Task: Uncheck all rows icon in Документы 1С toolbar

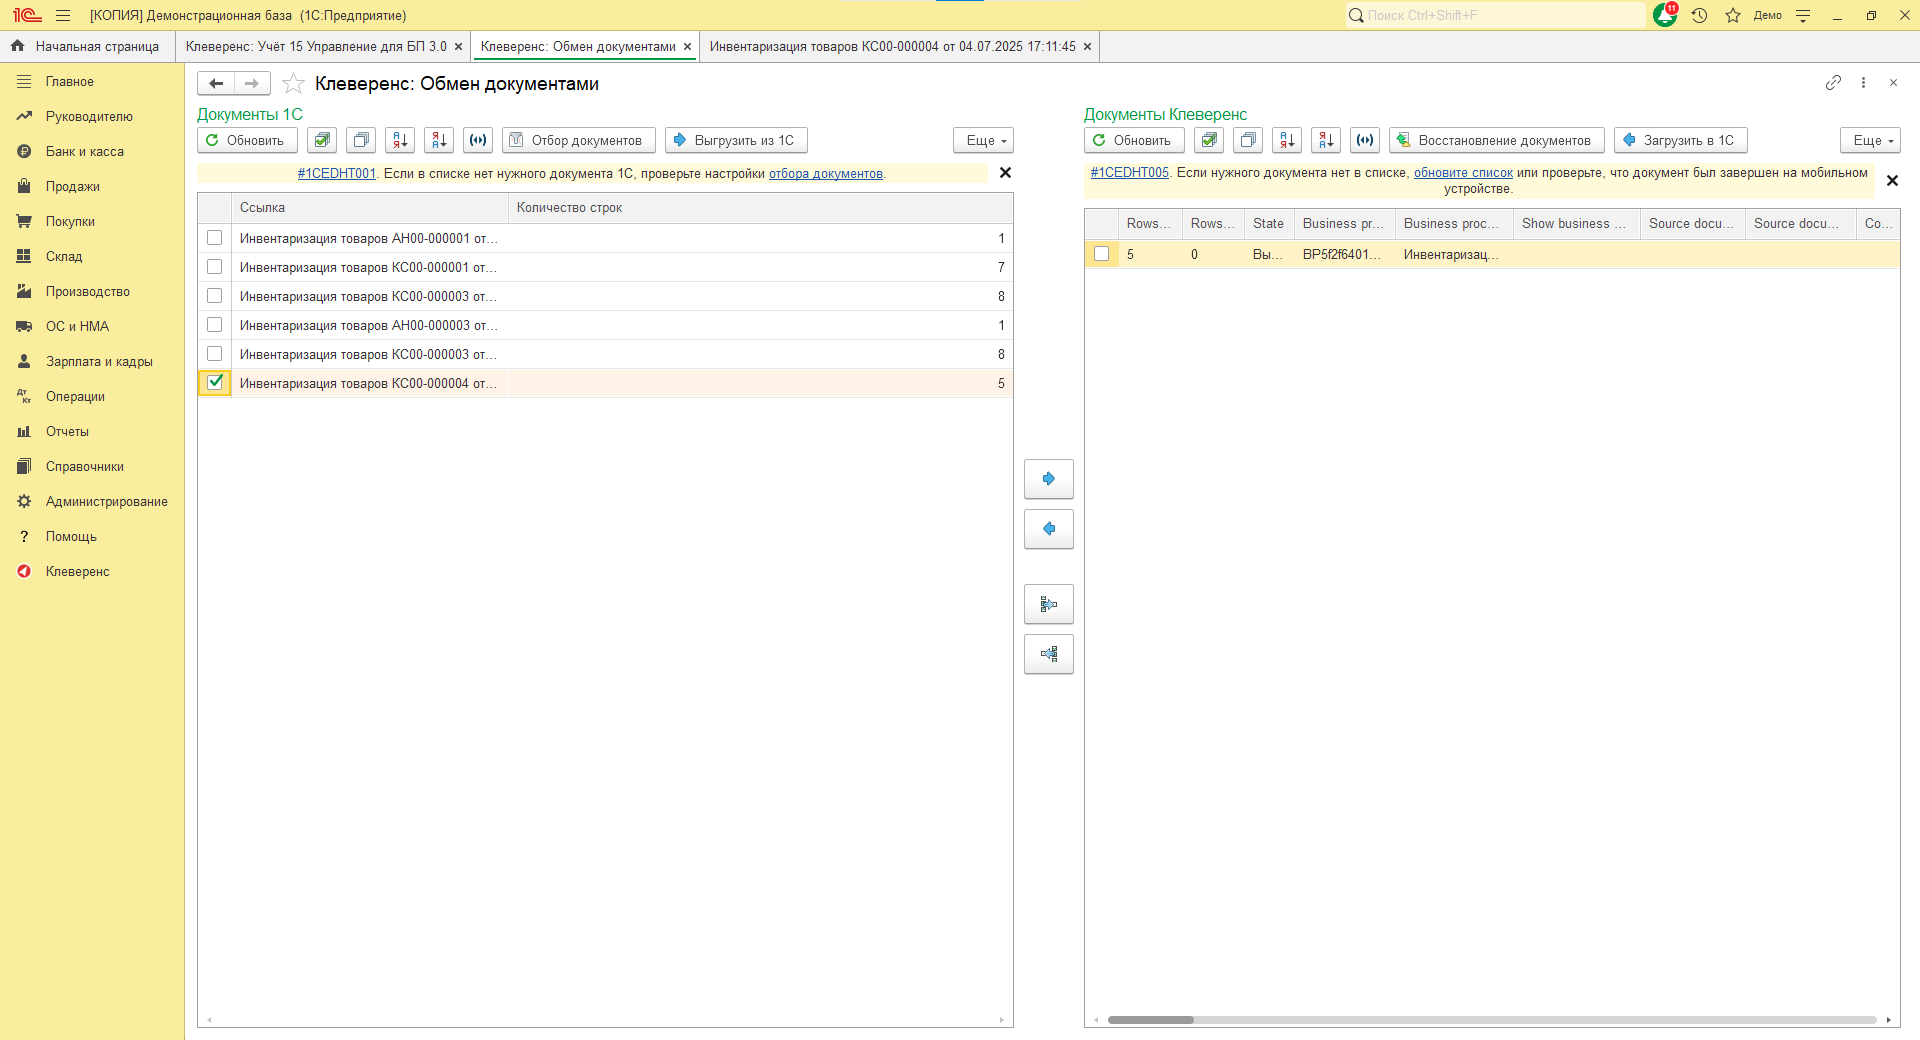Action: 361,141
